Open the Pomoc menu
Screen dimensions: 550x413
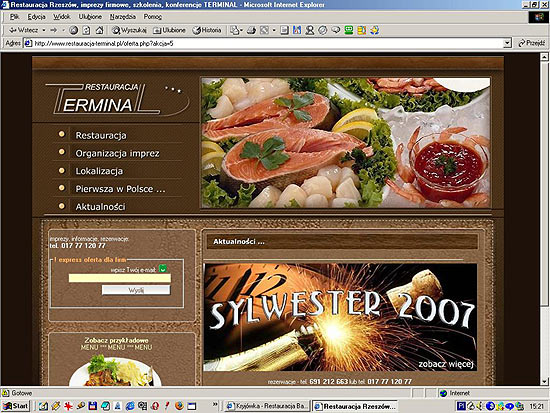pyautogui.click(x=153, y=16)
